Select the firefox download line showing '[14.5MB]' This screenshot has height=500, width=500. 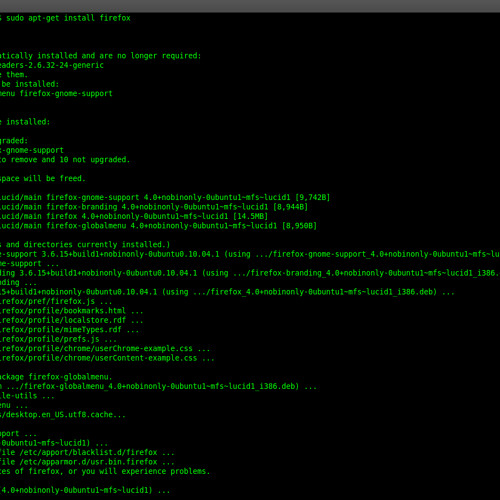tap(134, 216)
